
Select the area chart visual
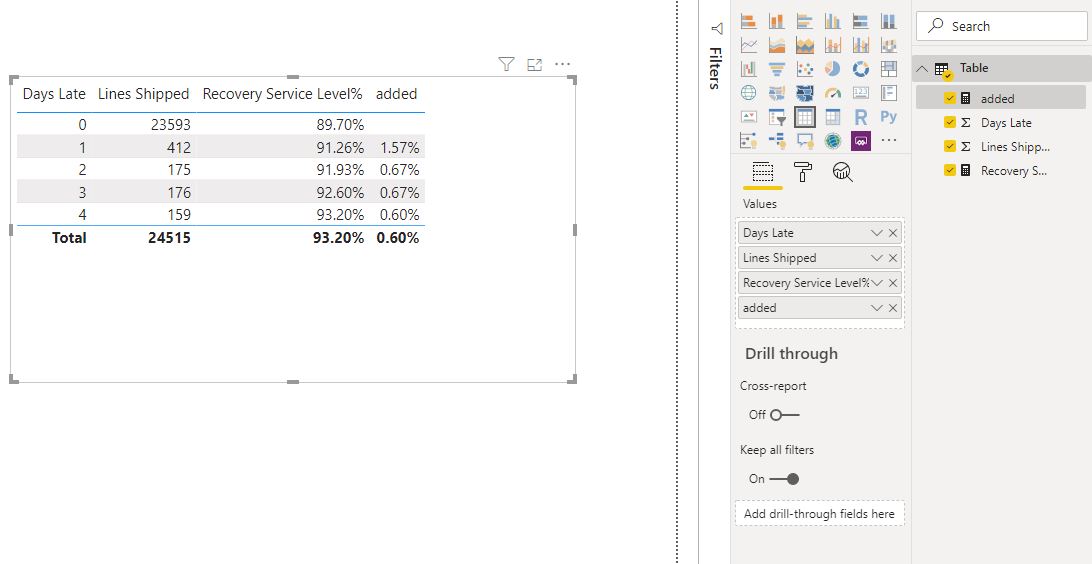tap(777, 45)
